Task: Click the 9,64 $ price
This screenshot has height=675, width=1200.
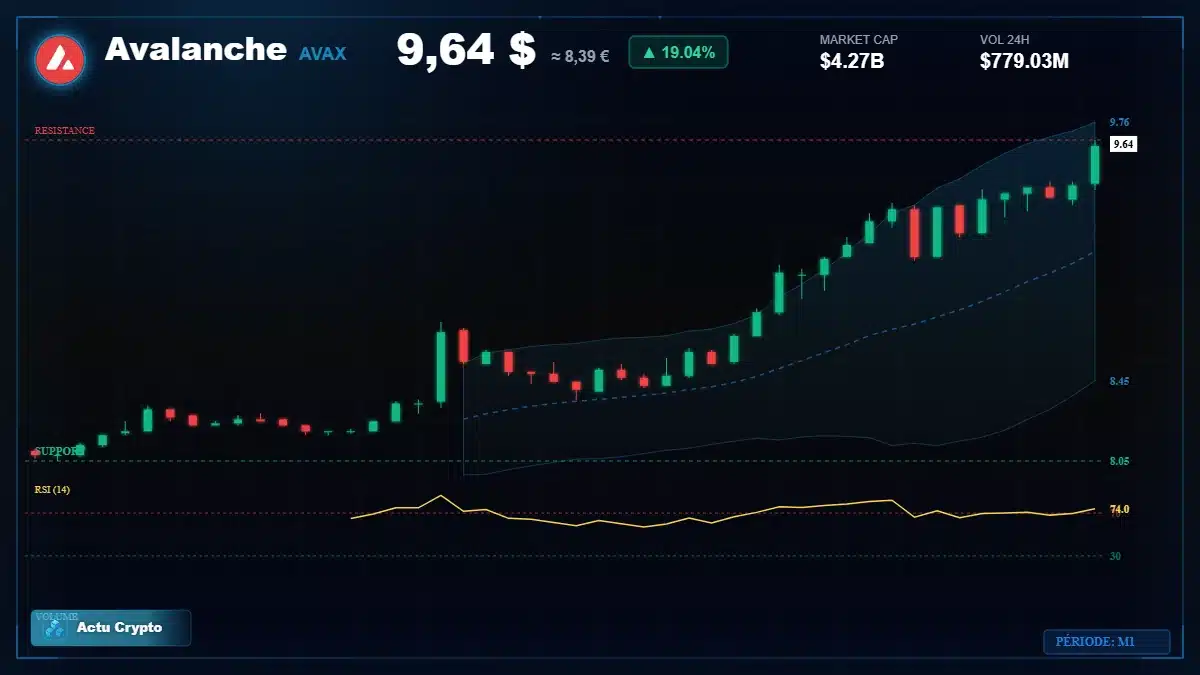Action: [x=466, y=50]
